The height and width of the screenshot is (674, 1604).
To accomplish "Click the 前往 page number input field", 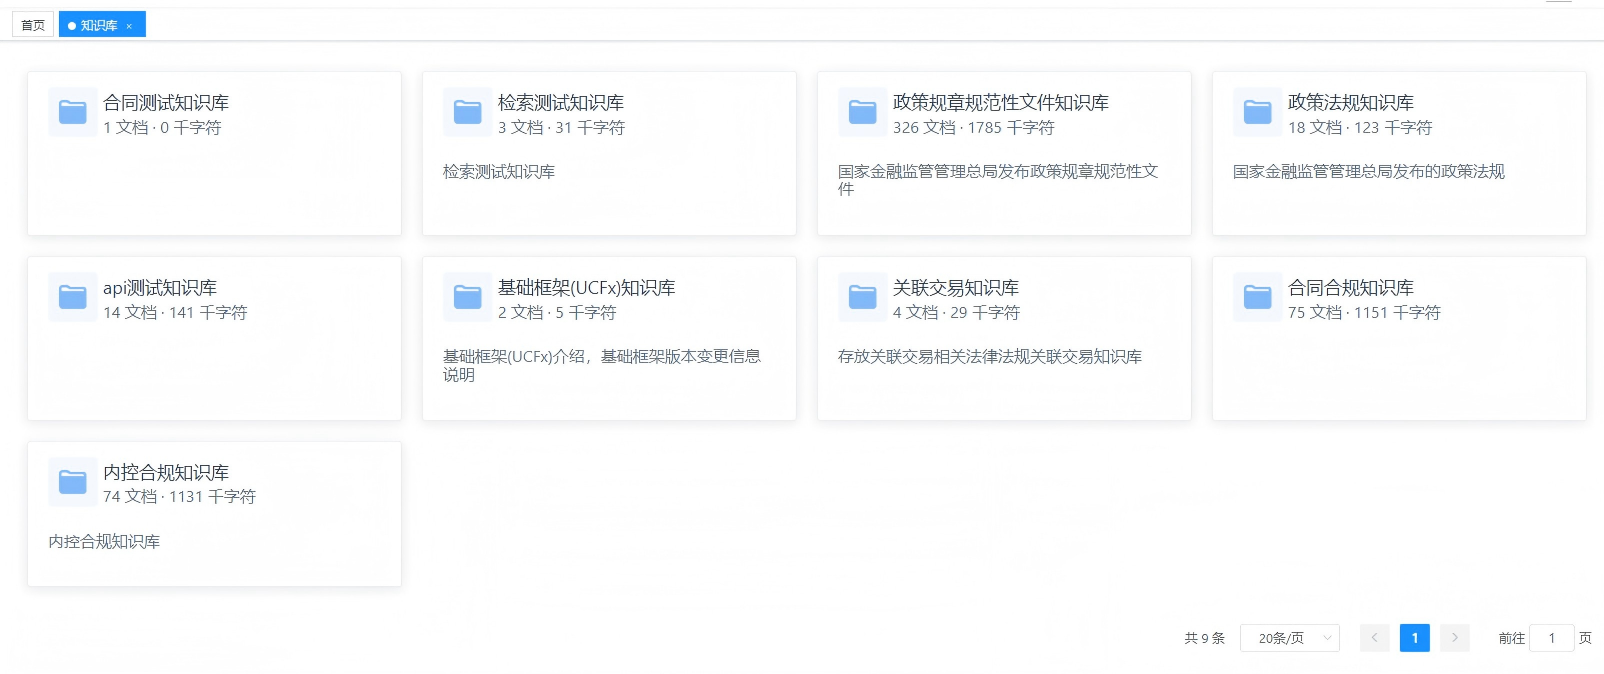I will pyautogui.click(x=1552, y=638).
